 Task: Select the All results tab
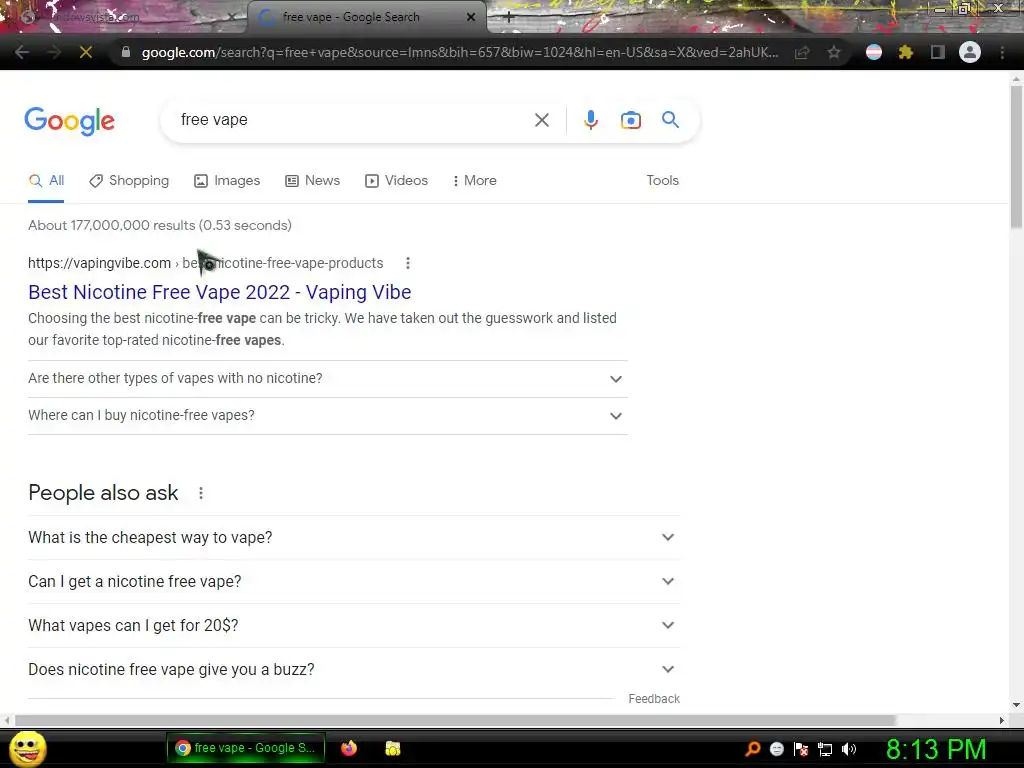46,181
